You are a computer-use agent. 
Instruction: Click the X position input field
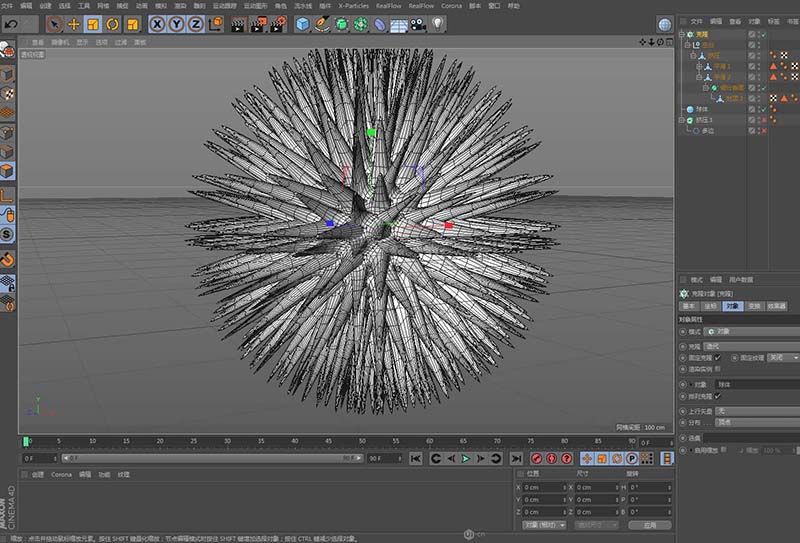545,487
